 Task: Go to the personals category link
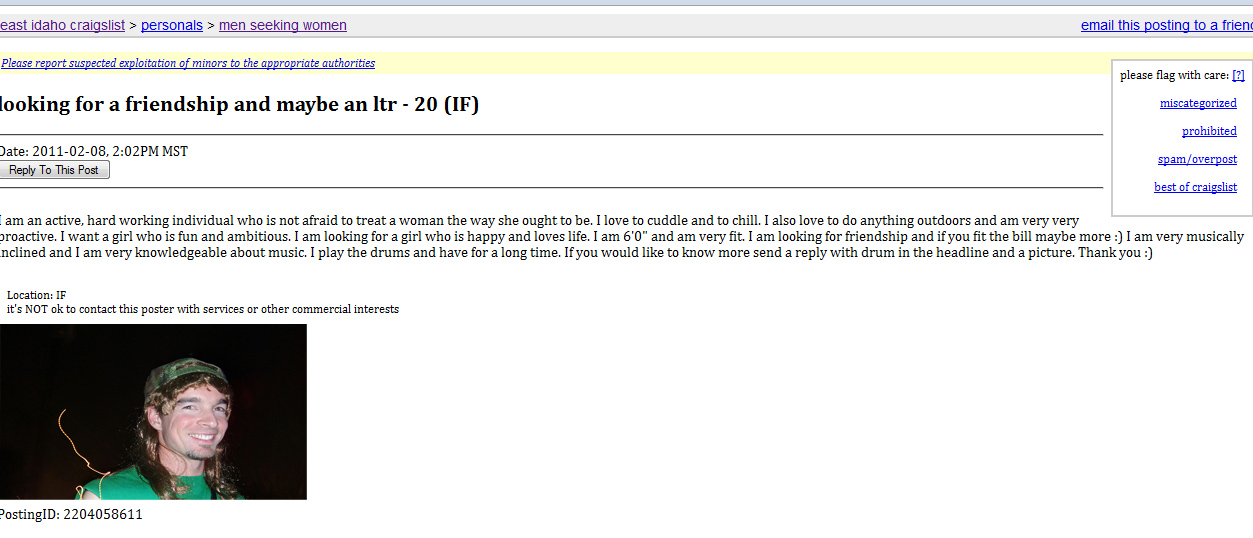[x=172, y=26]
